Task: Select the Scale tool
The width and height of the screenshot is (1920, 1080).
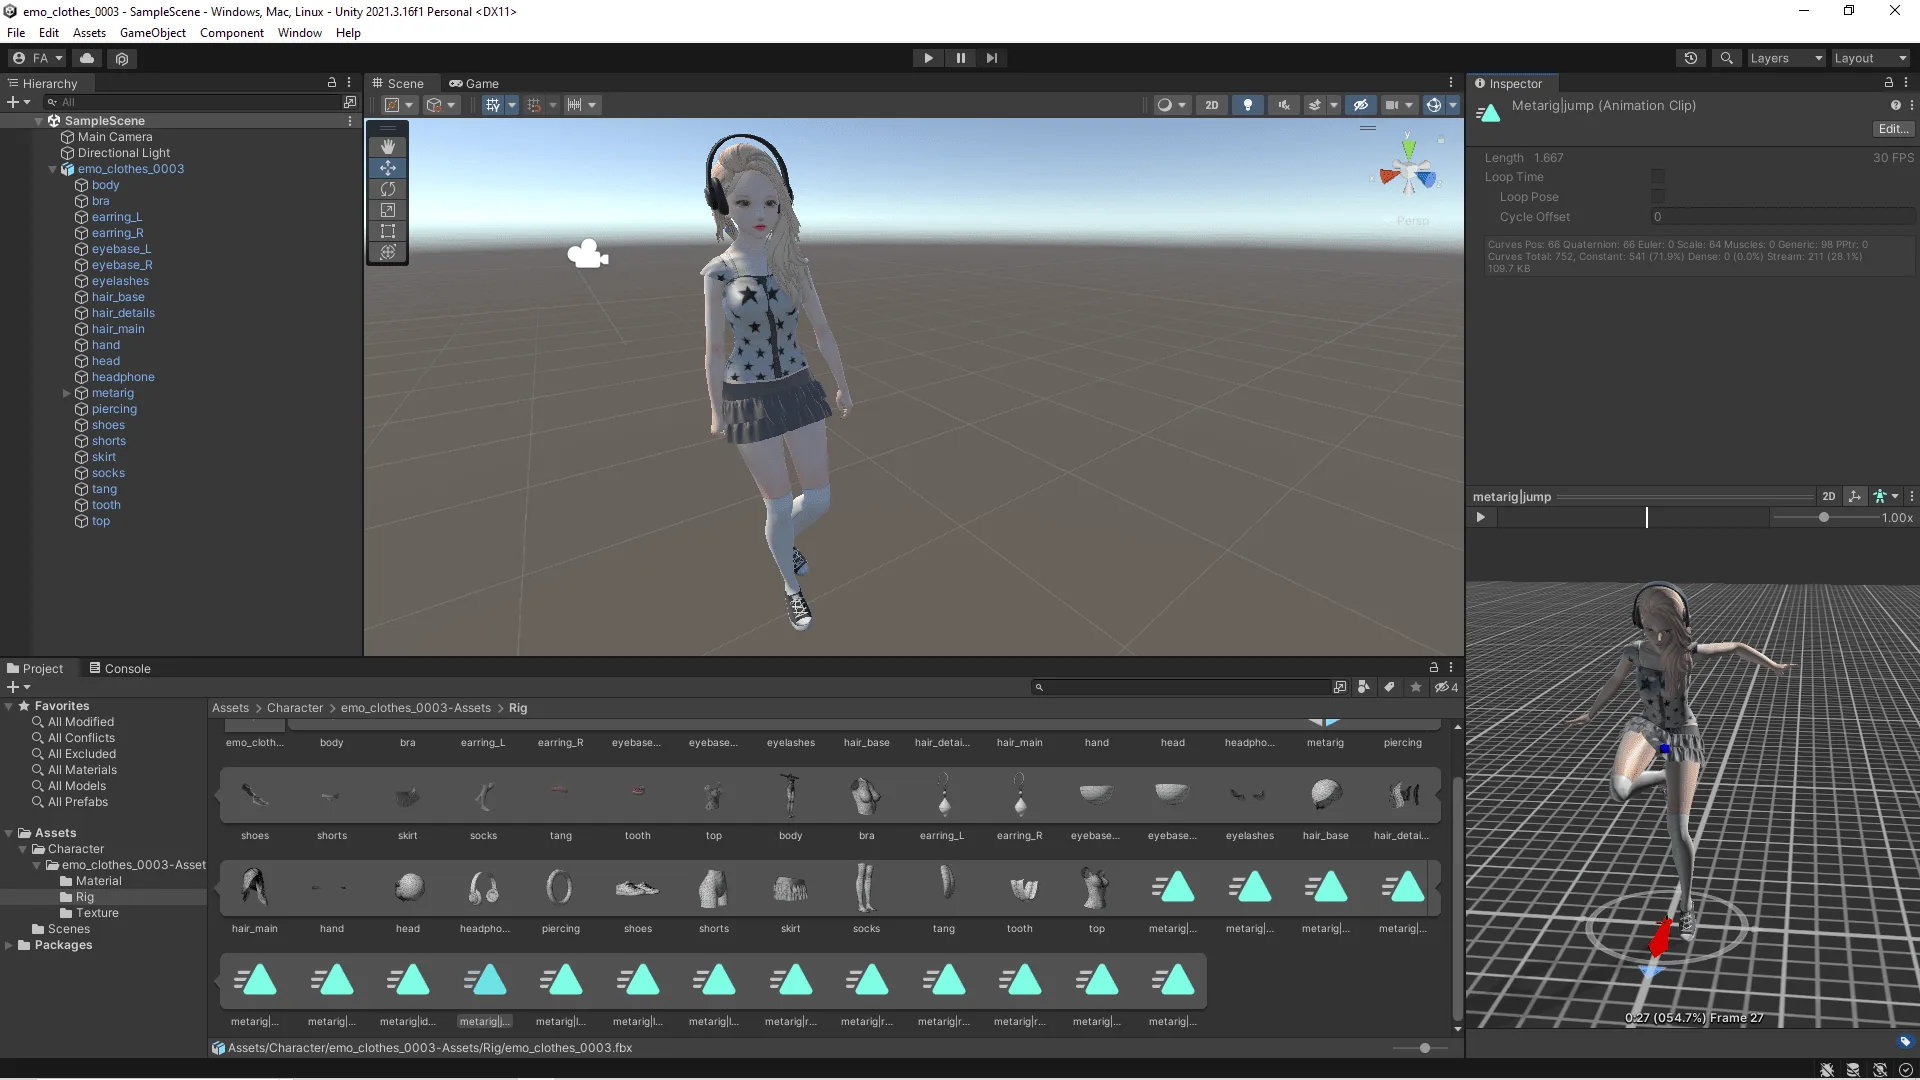Action: pos(387,210)
